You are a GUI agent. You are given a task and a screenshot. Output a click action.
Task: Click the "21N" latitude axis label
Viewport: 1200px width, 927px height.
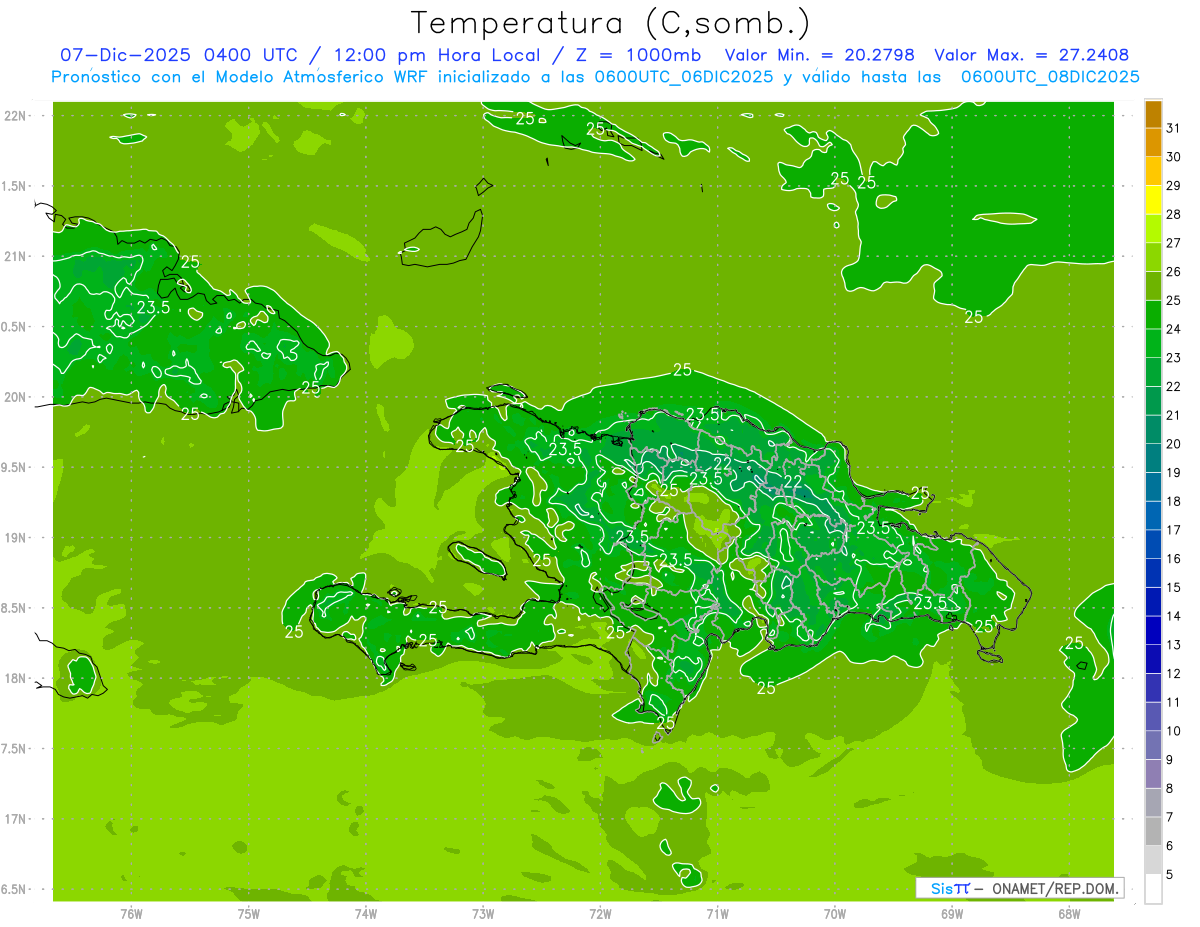(x=17, y=256)
